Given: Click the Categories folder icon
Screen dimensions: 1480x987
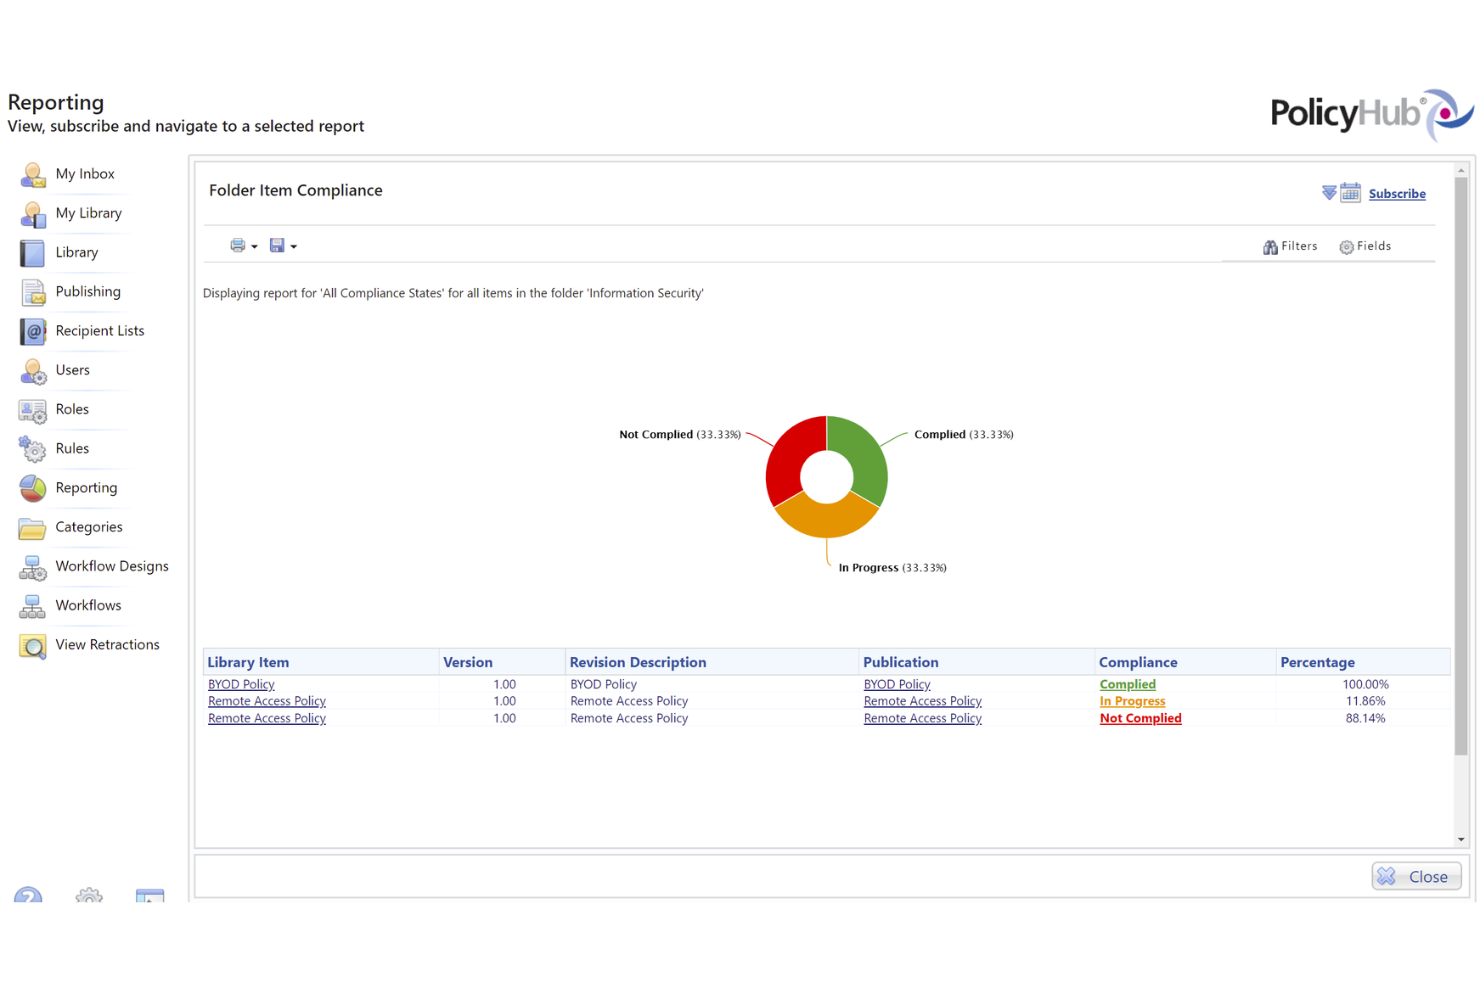Looking at the screenshot, I should coord(33,528).
